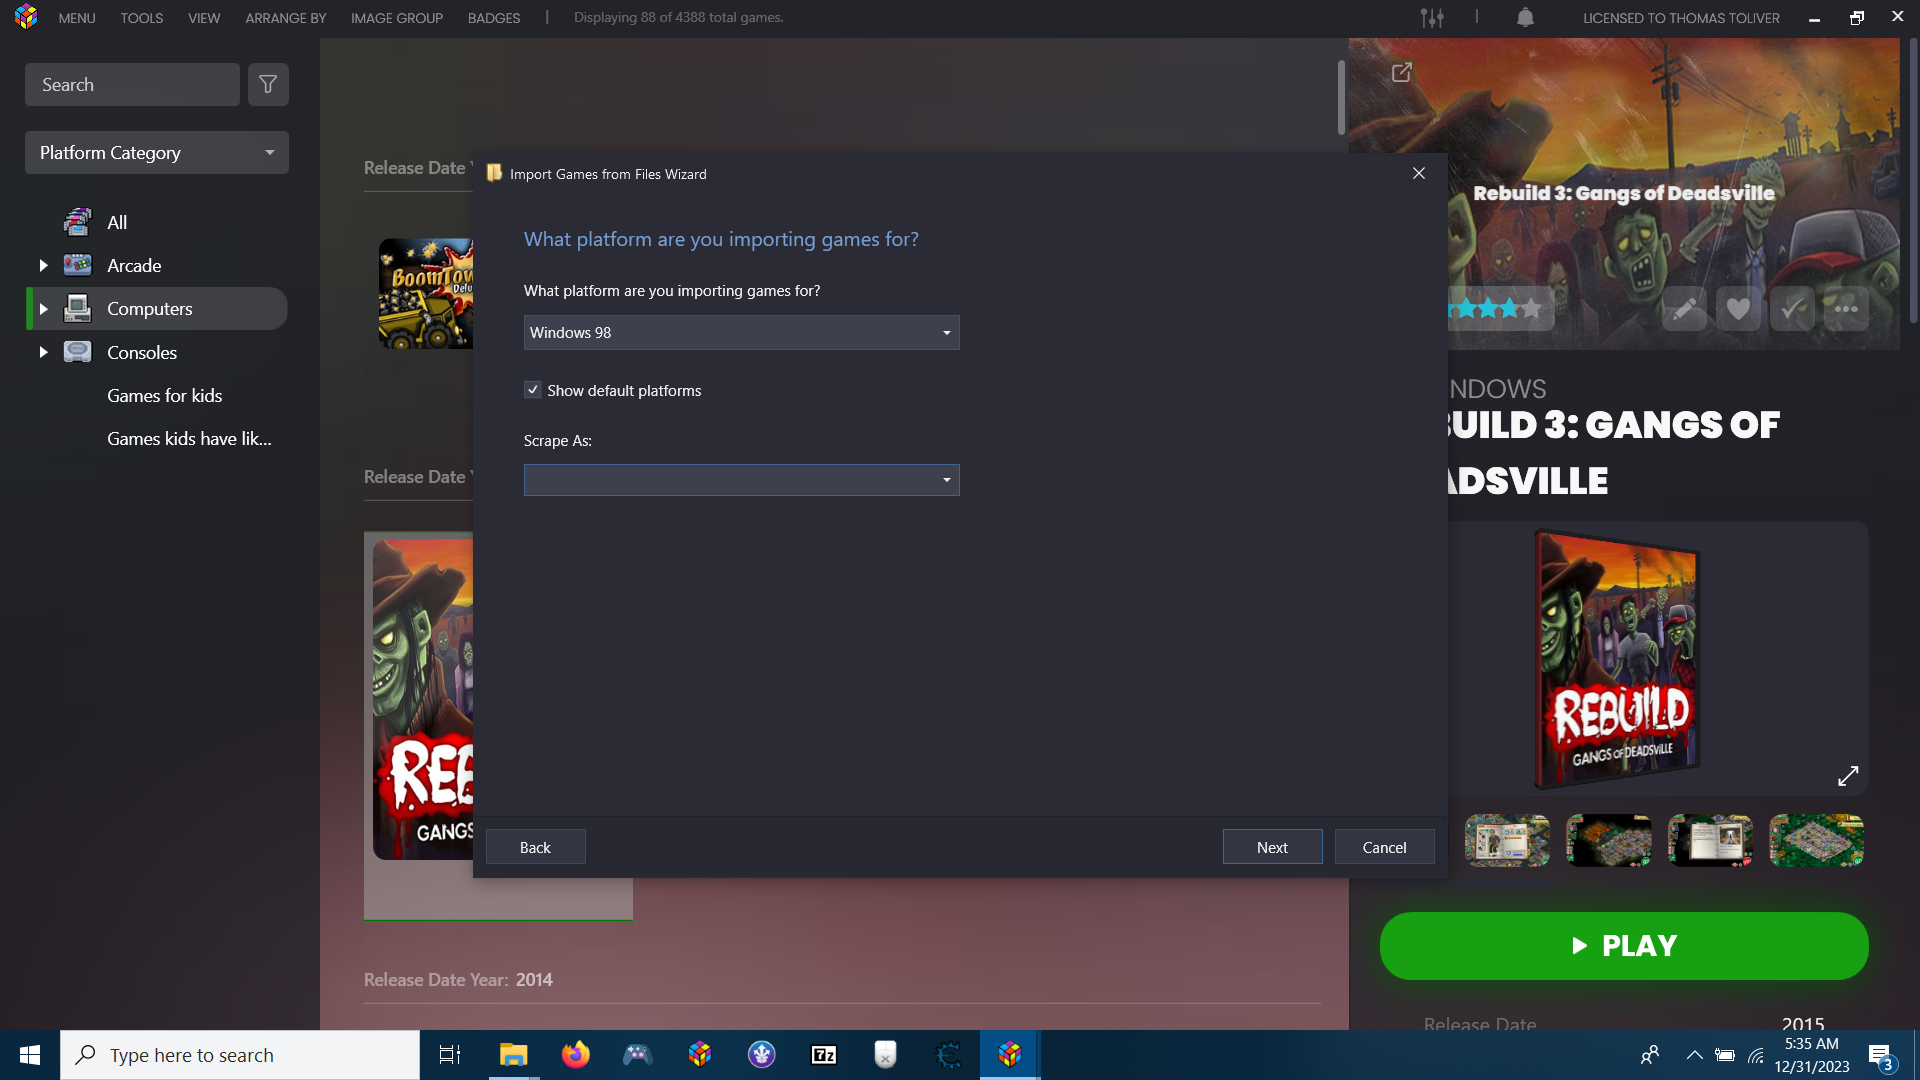
Task: Click Next in the import wizard
Action: 1272,847
